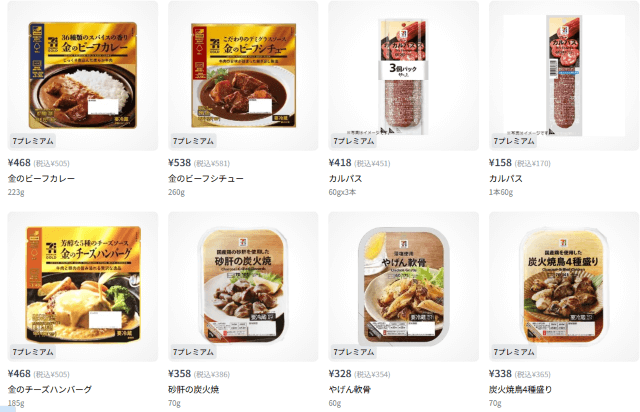Click the 金のビーフシチュー product name link

(206, 178)
